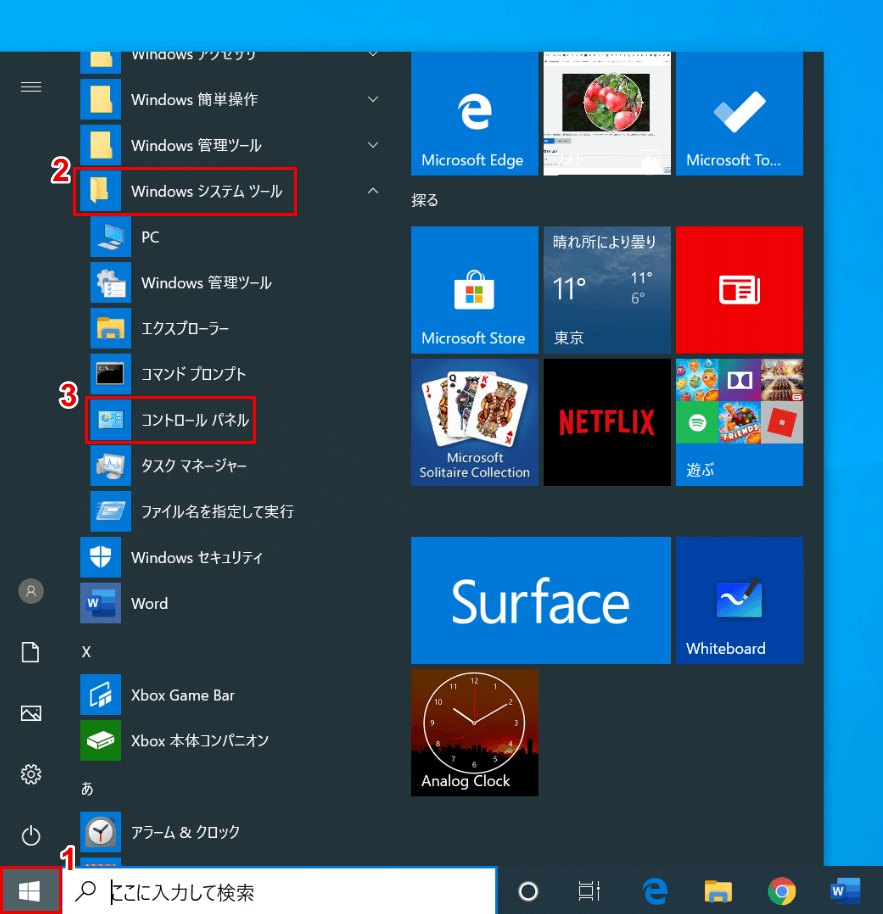Click Cortana circle on the taskbar
The width and height of the screenshot is (883, 914).
click(x=528, y=891)
